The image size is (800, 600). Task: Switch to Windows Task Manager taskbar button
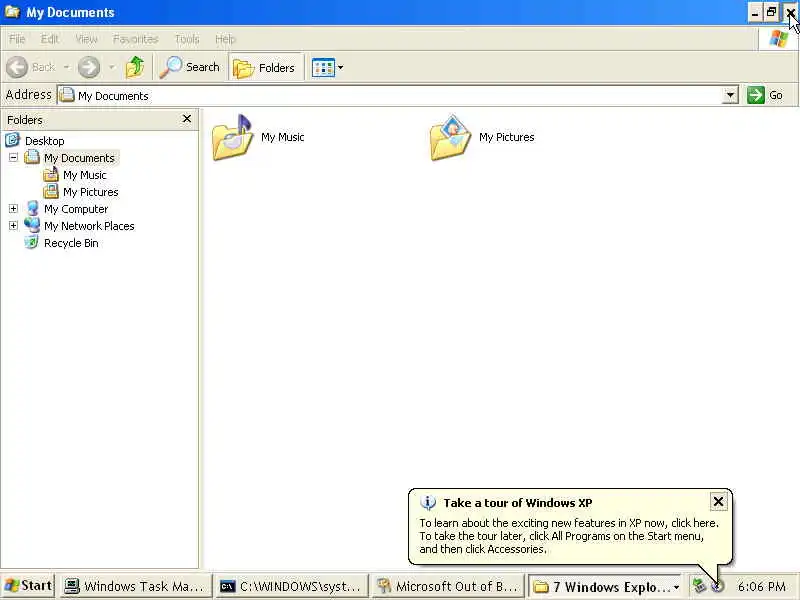point(135,587)
